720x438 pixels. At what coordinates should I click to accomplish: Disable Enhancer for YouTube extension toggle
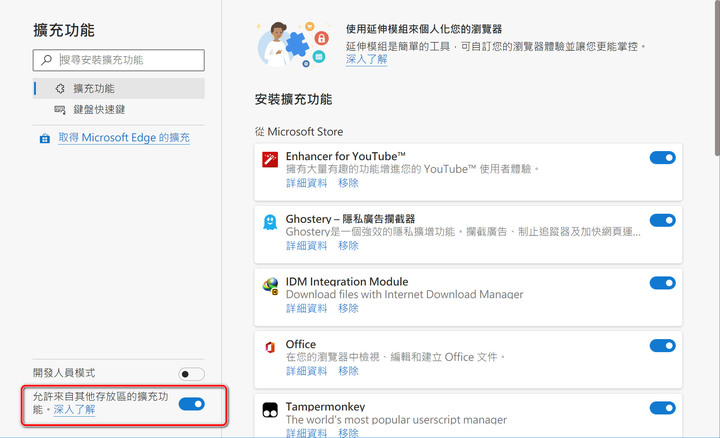[663, 158]
